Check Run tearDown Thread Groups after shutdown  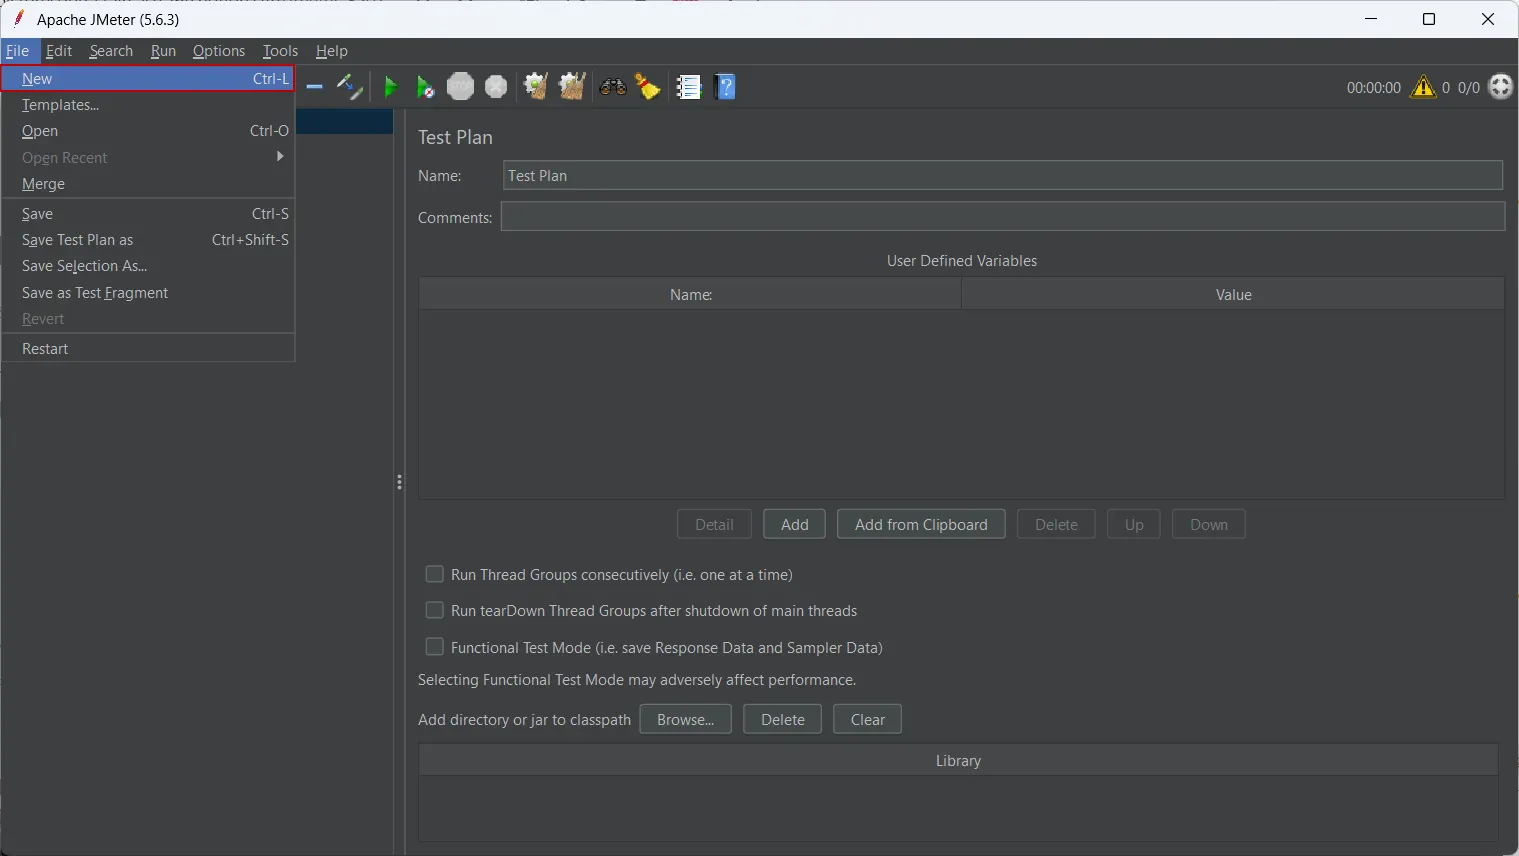[434, 610]
